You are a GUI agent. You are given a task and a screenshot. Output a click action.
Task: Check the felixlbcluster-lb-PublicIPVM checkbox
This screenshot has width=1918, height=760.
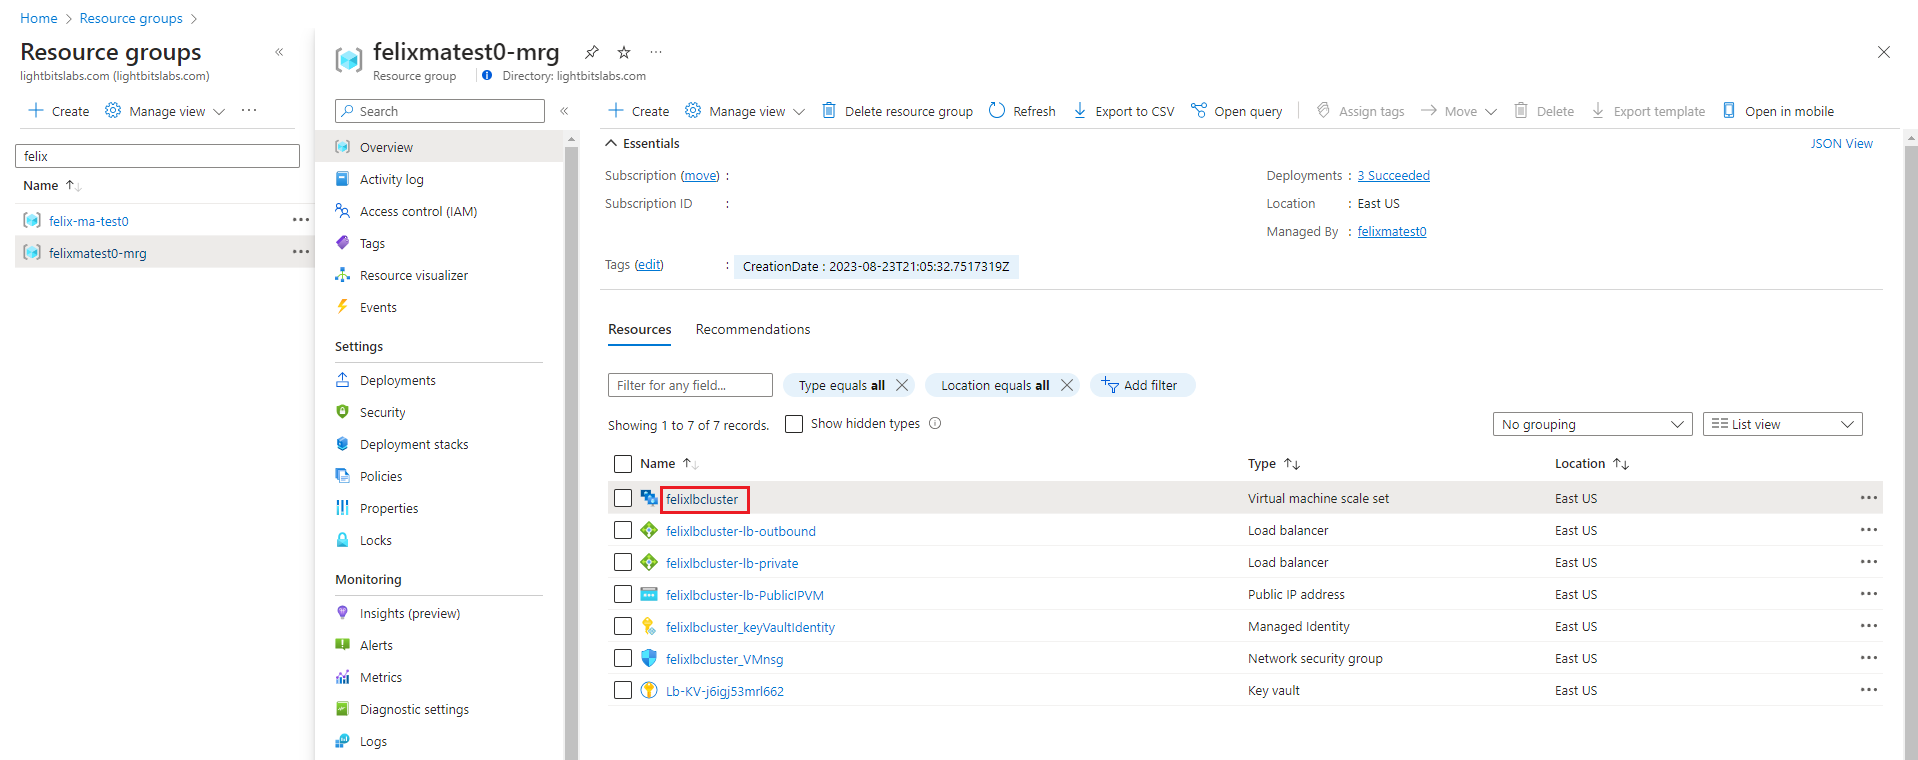(623, 594)
